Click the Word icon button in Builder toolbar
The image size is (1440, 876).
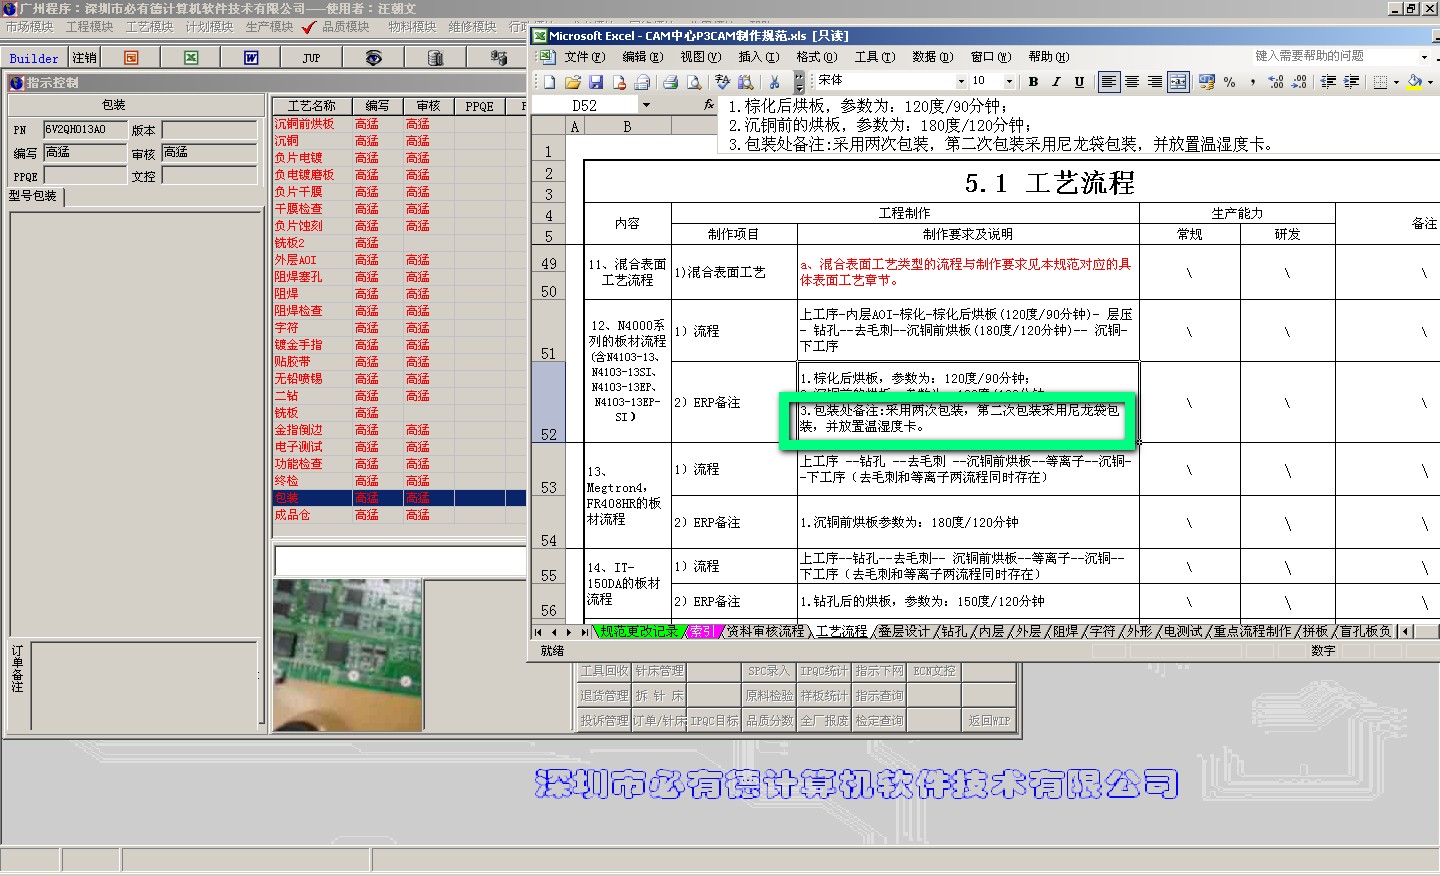[x=251, y=58]
